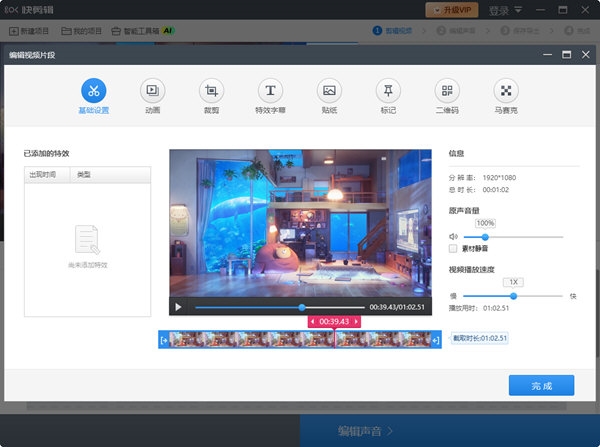600x447 pixels.
Task: Select the 基础设置 scissors icon
Action: pyautogui.click(x=93, y=90)
